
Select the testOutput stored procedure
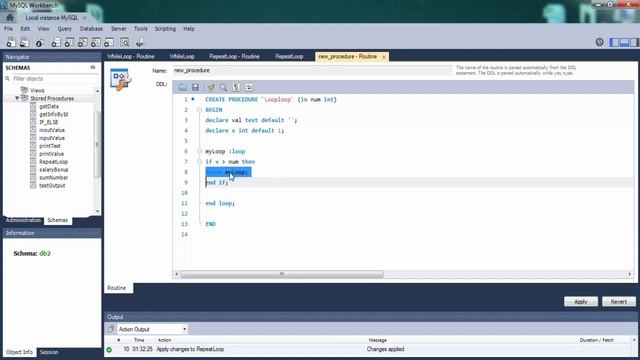(x=52, y=185)
